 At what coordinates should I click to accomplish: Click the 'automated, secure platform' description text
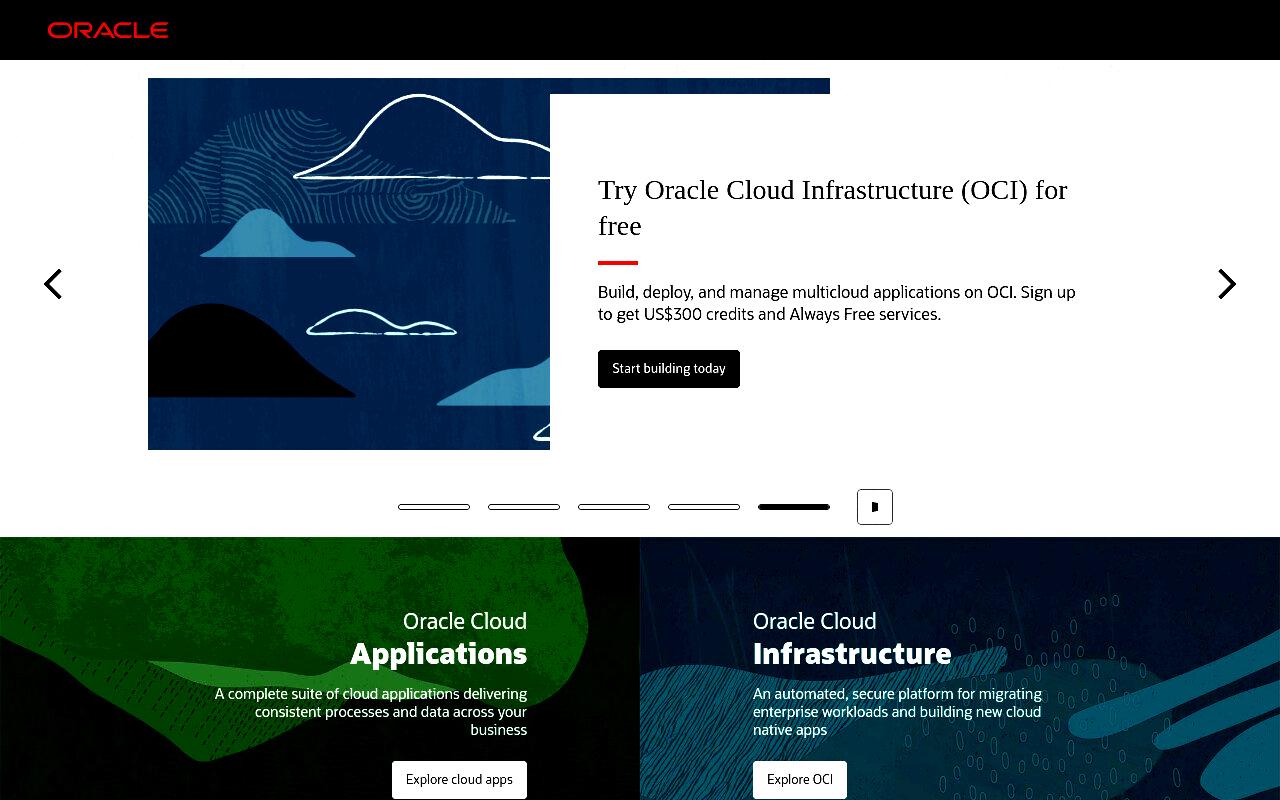(x=897, y=712)
